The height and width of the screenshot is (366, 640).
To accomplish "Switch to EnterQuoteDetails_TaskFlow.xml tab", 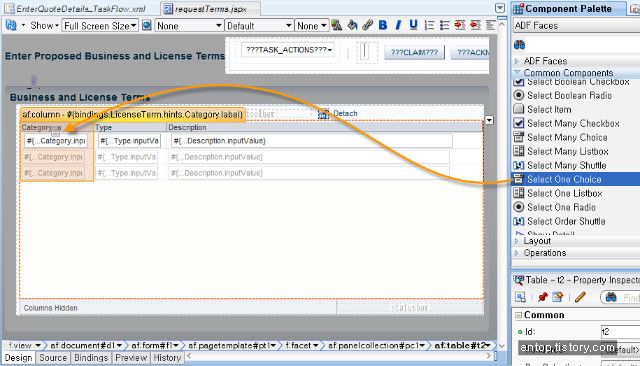I will 76,9.
